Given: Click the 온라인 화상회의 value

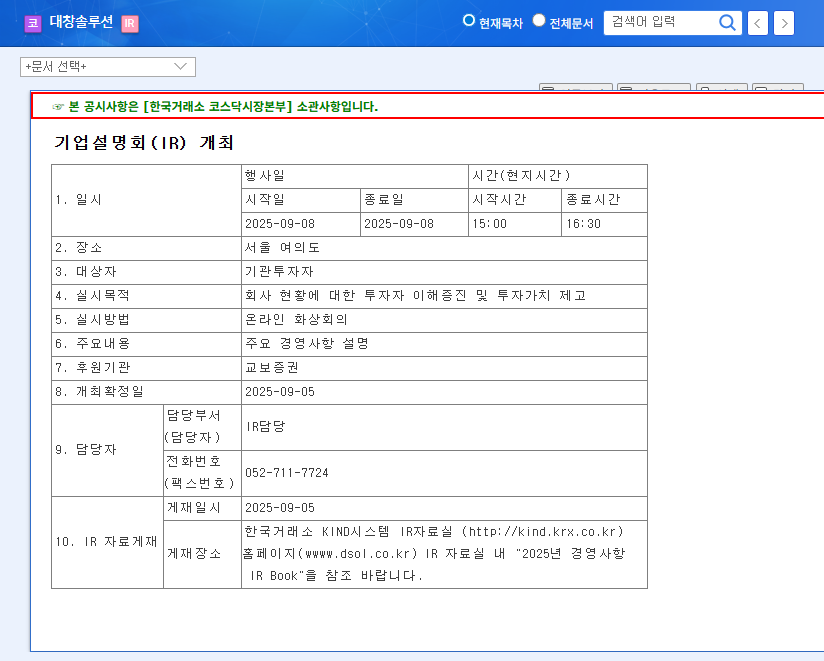Looking at the screenshot, I should tap(296, 319).
